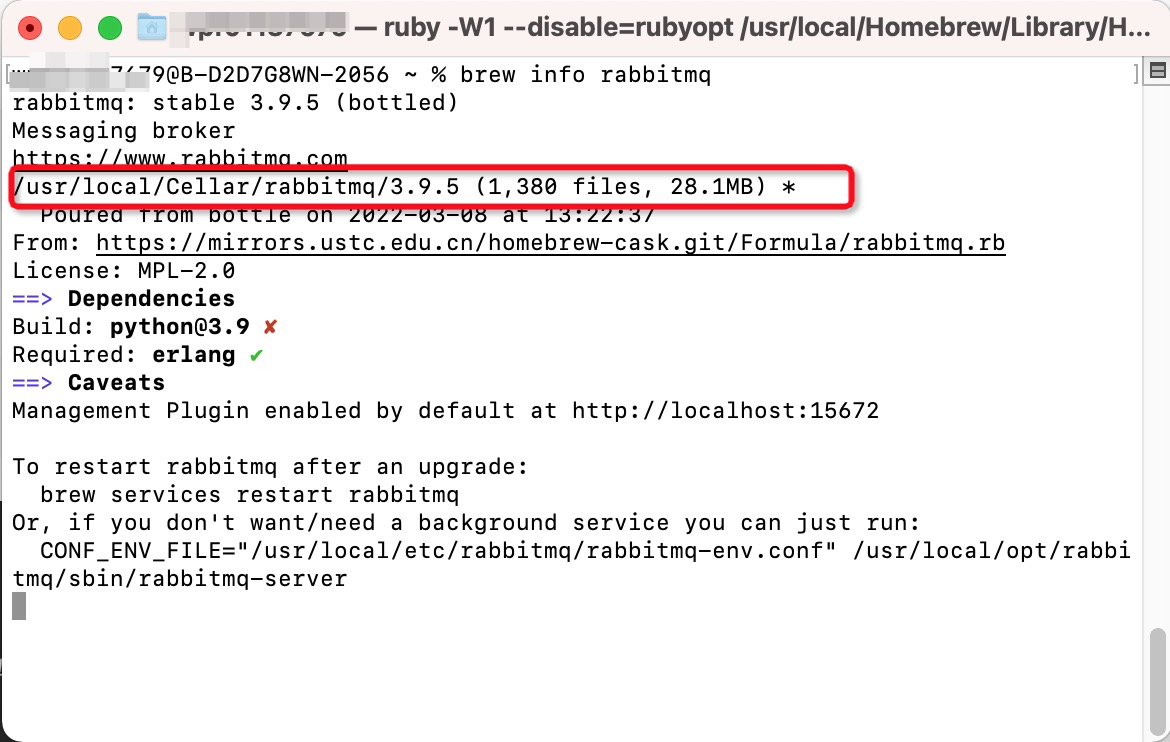Click the window title text showing ruby -W1
The height and width of the screenshot is (742, 1170).
[x=768, y=28]
